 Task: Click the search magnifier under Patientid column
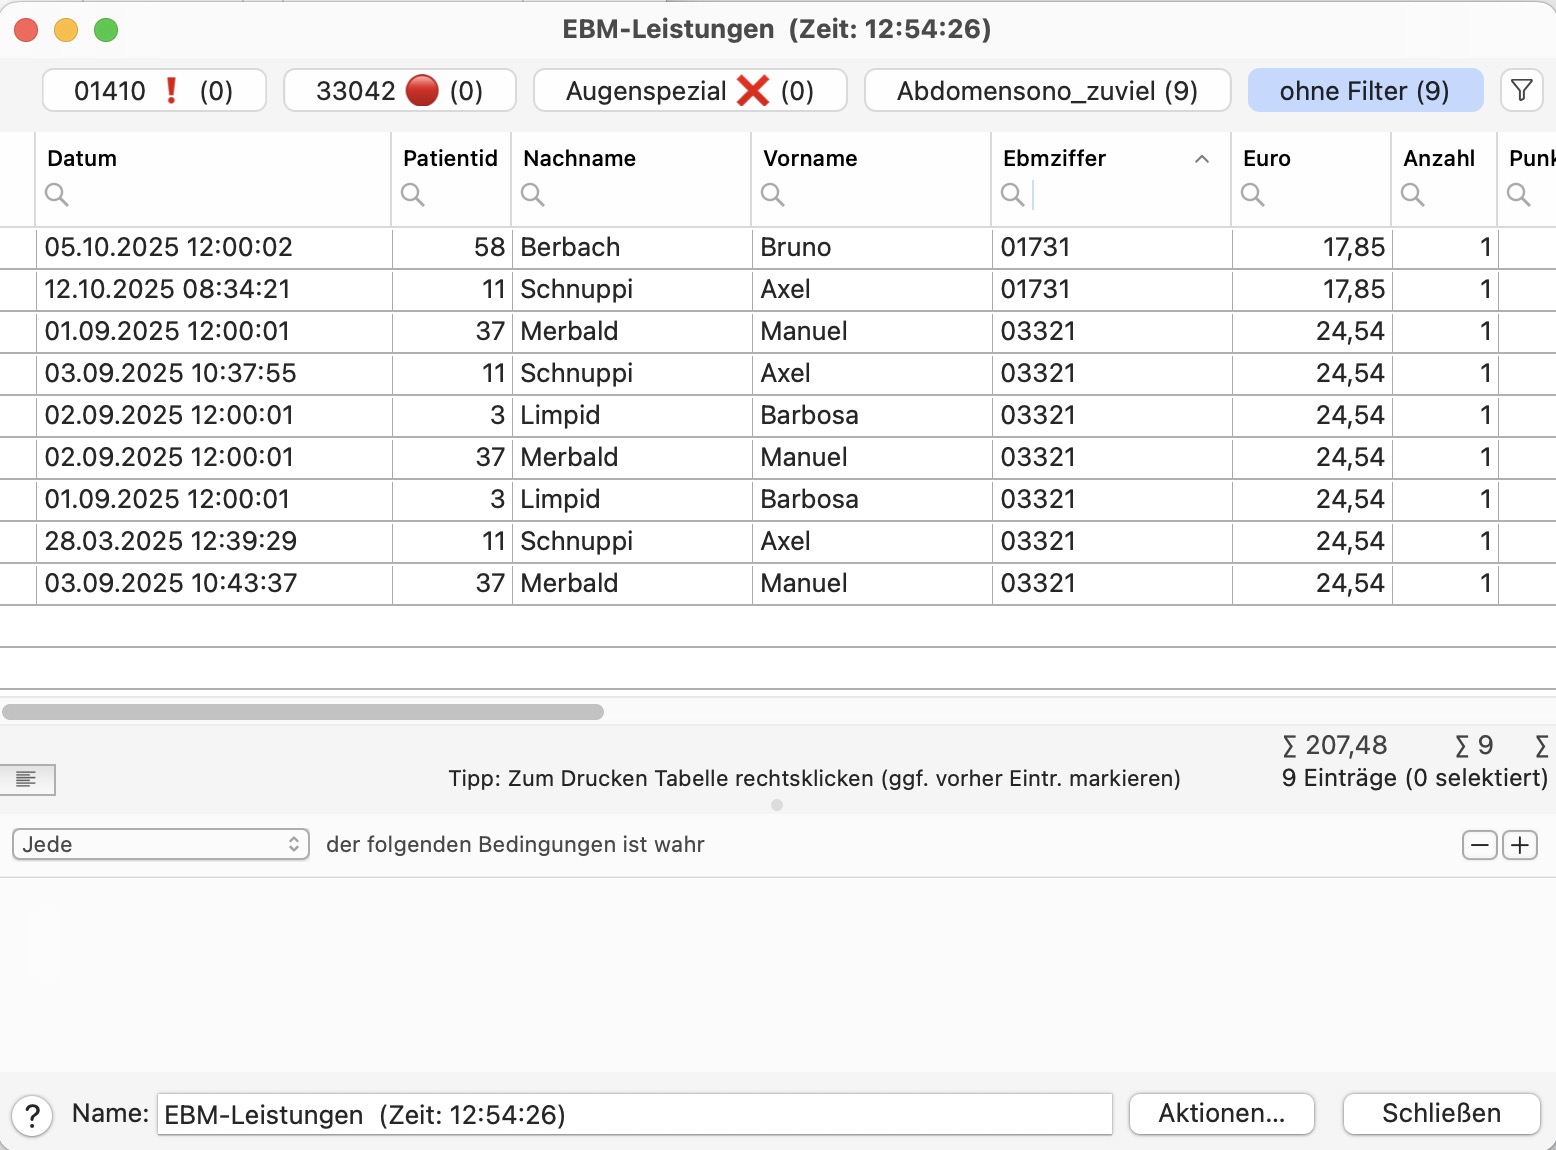[413, 195]
